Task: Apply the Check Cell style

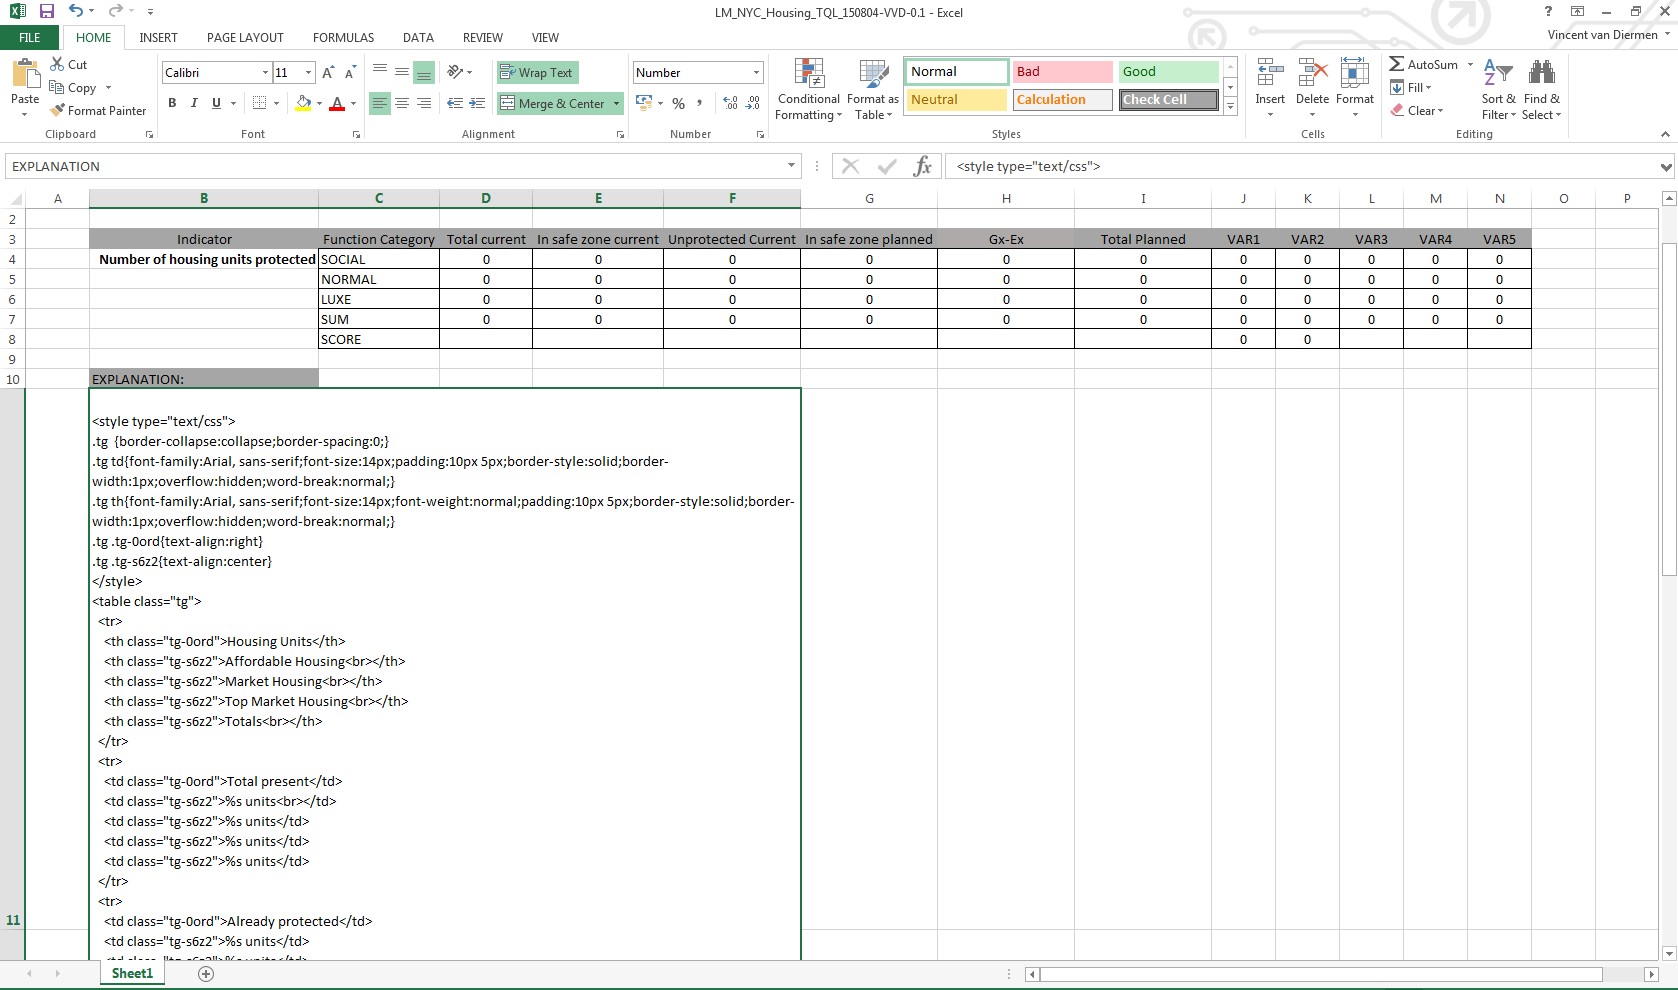Action: tap(1168, 100)
